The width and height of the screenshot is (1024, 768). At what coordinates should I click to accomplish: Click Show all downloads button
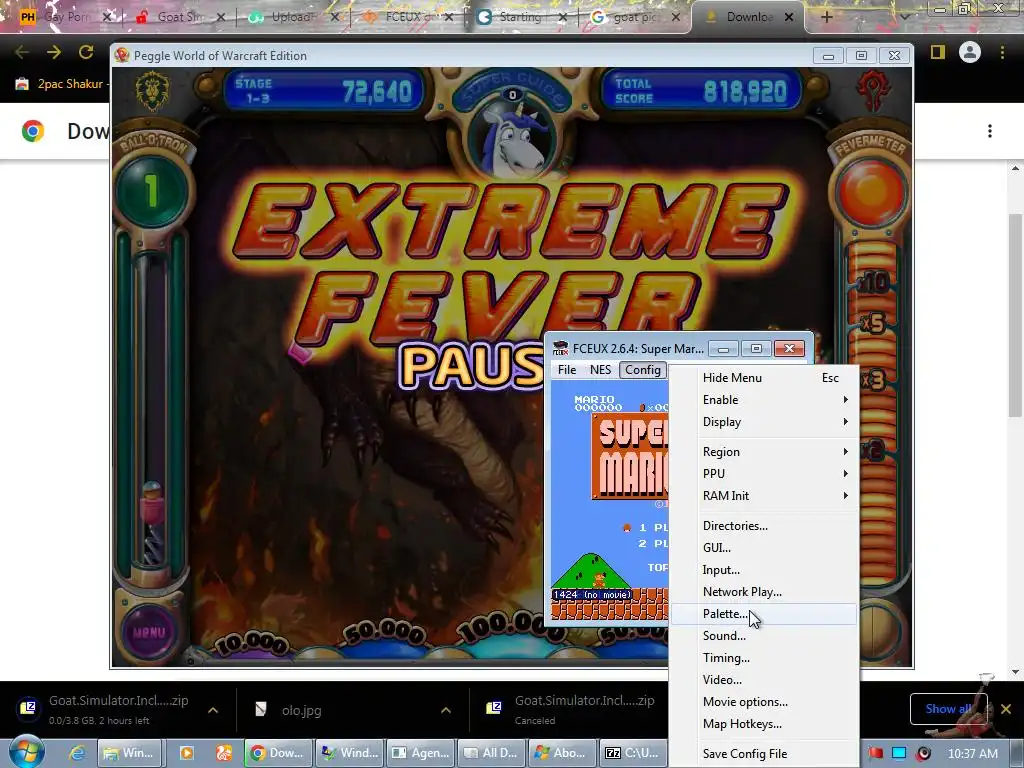click(948, 709)
